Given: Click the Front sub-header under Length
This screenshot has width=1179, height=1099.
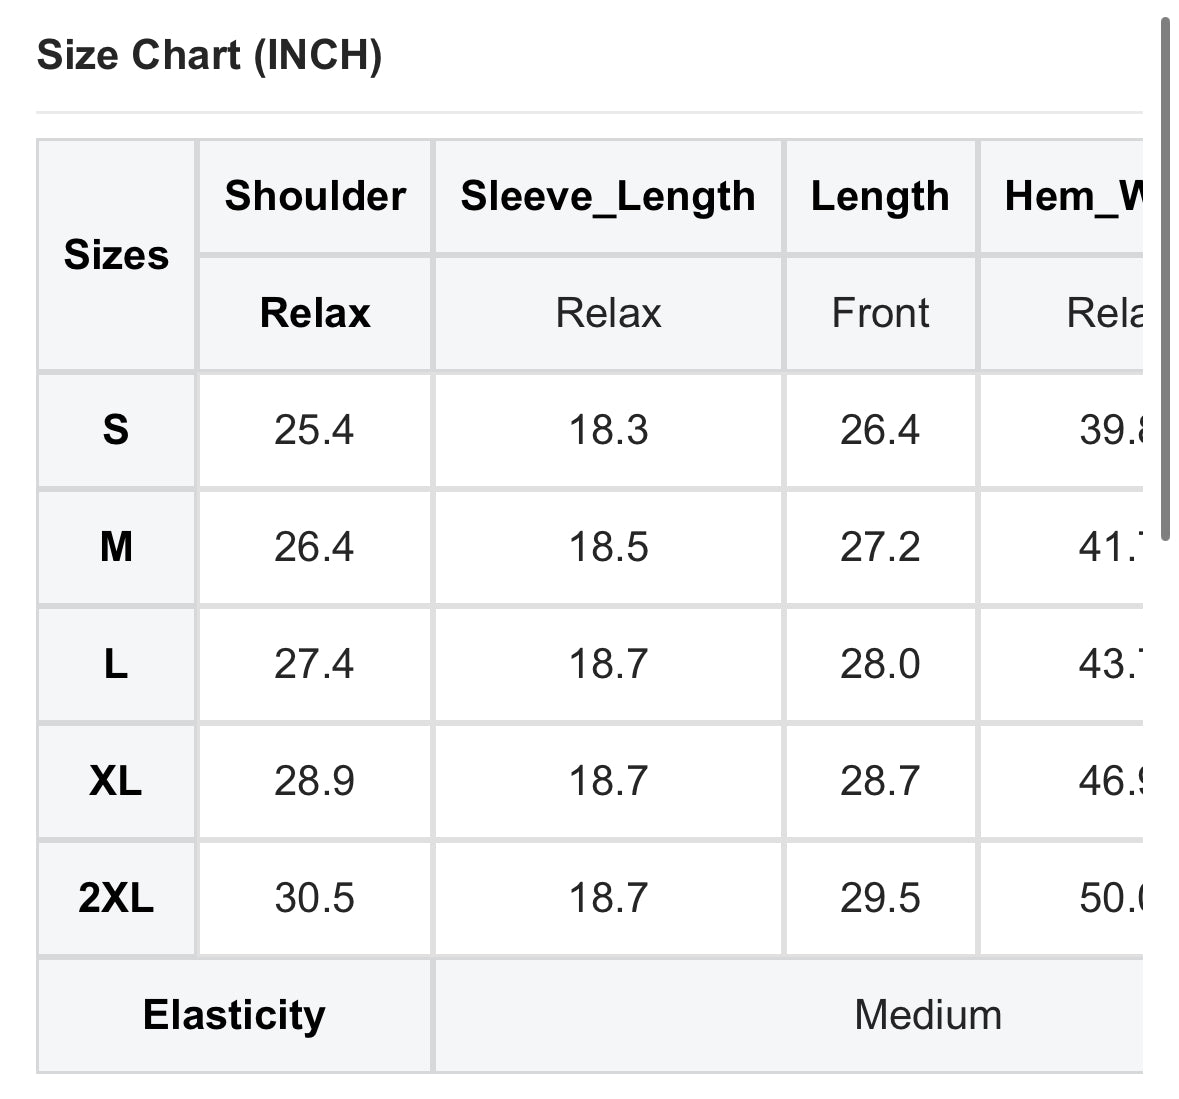Looking at the screenshot, I should click(880, 313).
